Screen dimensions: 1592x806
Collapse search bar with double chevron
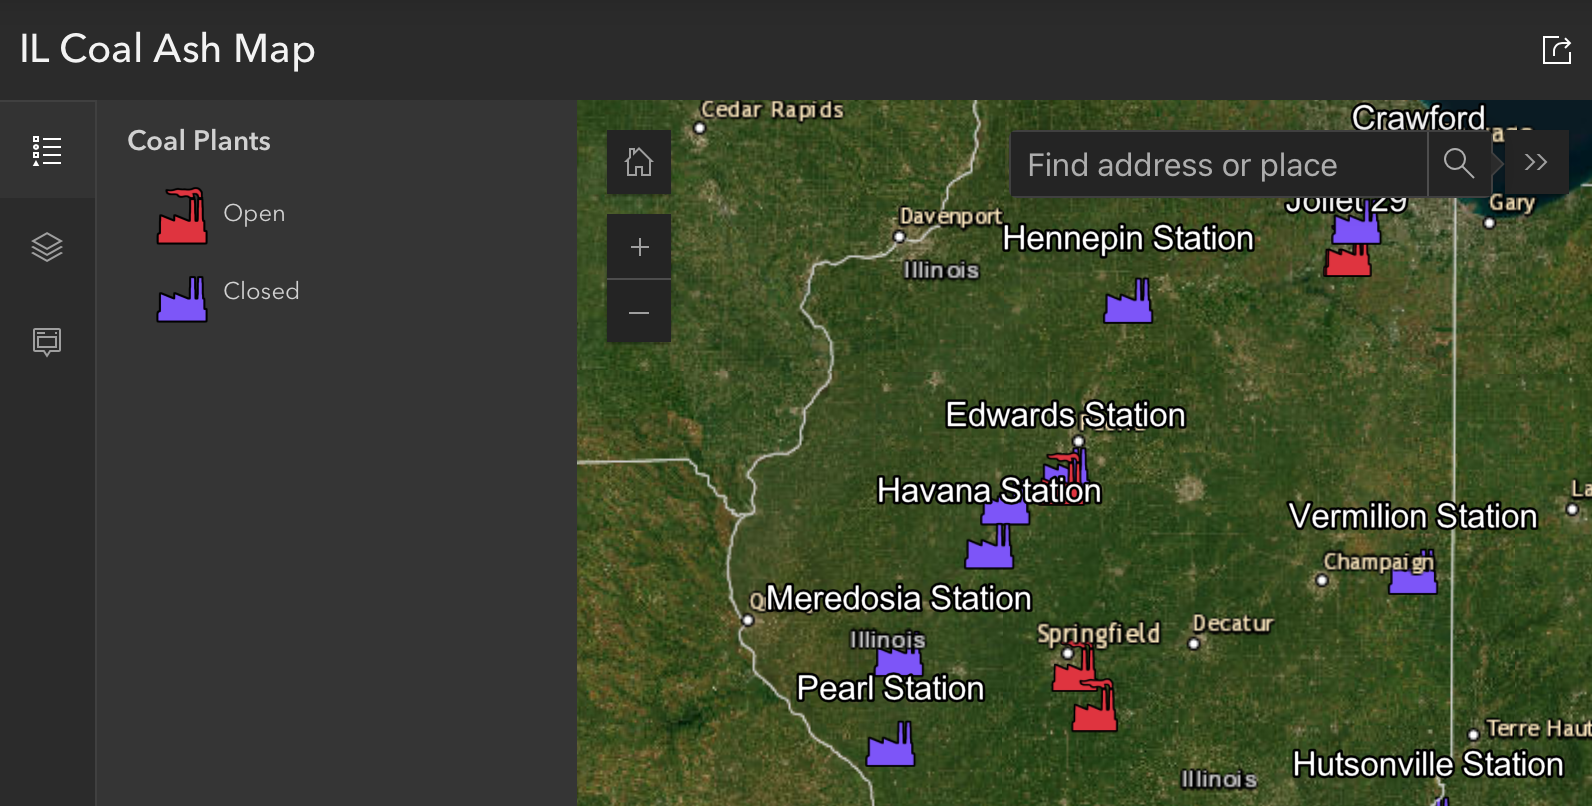1535,163
